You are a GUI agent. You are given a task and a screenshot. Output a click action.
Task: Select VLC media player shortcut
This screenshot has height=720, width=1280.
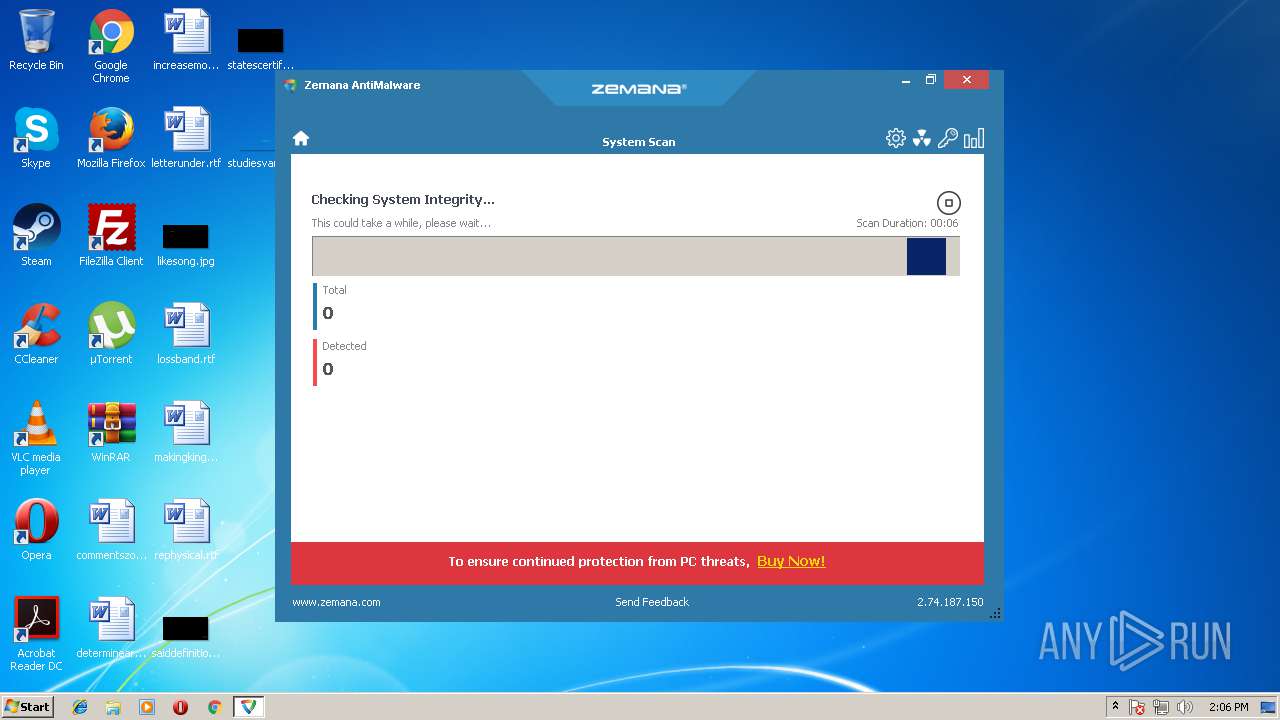[x=36, y=438]
